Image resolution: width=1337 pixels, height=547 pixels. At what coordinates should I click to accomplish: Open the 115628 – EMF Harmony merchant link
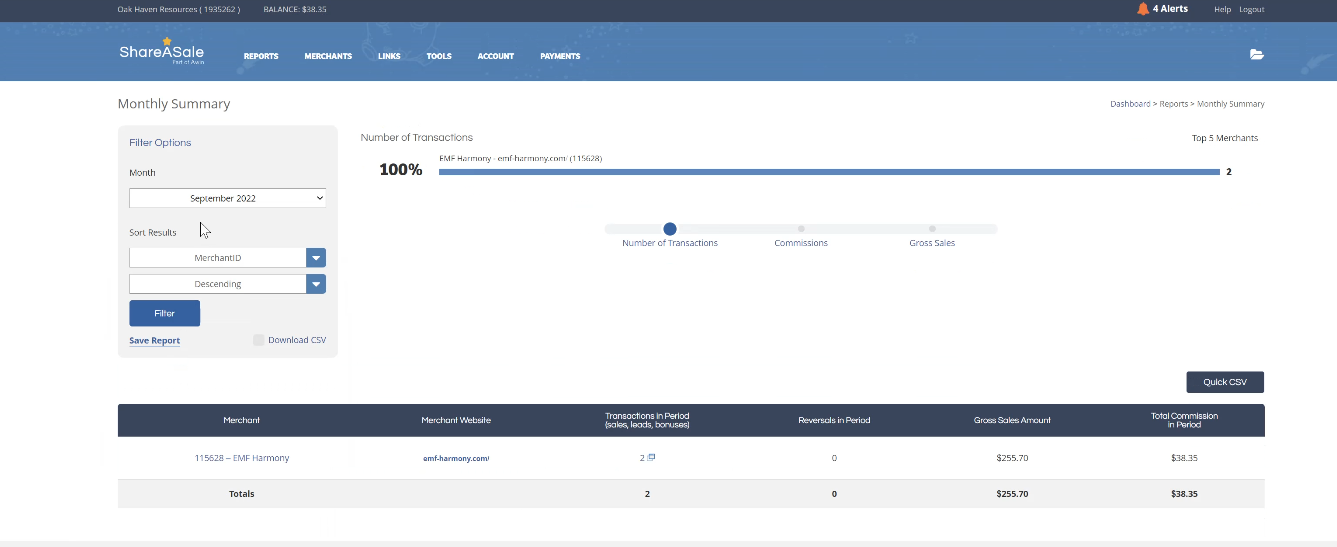(x=242, y=458)
